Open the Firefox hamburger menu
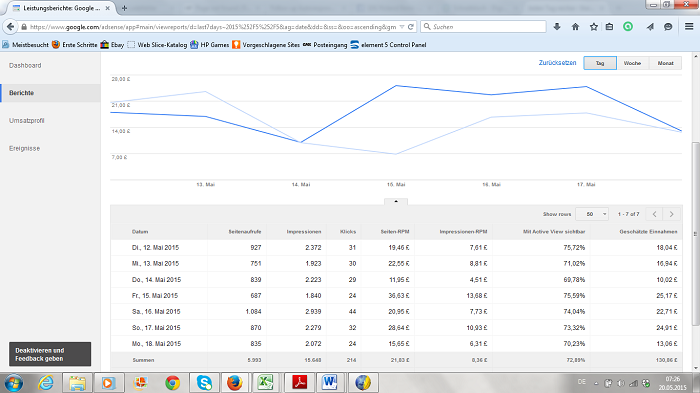The width and height of the screenshot is (700, 393). point(689,27)
